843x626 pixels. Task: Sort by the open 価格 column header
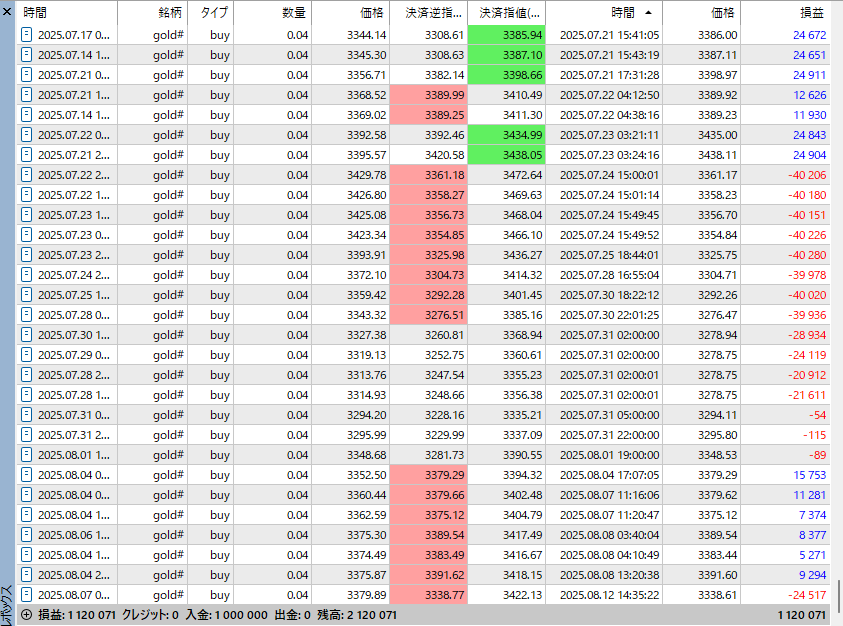pos(351,12)
